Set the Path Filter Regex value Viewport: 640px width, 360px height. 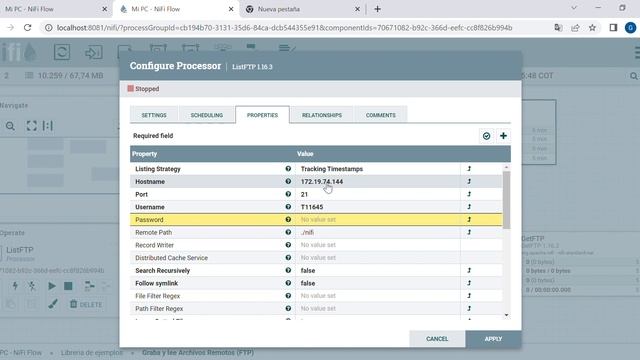[378, 308]
